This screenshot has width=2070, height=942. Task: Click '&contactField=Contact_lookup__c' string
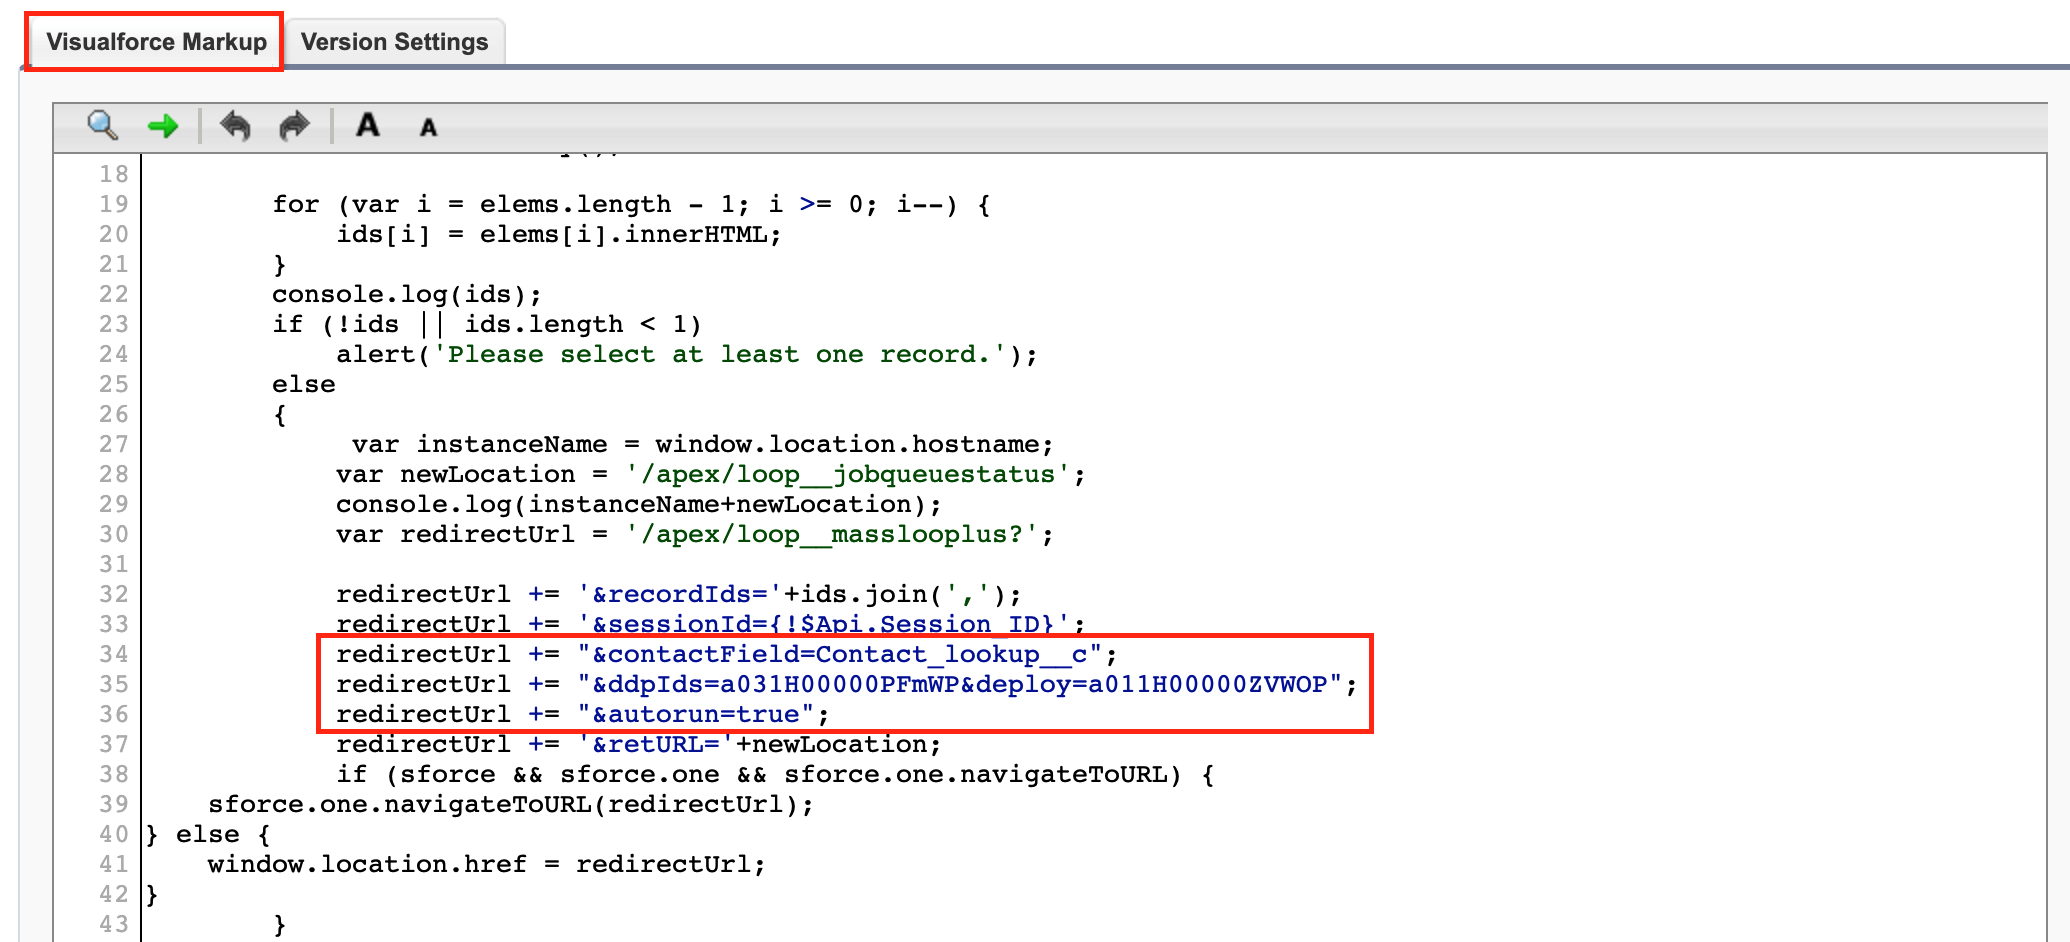click(839, 654)
